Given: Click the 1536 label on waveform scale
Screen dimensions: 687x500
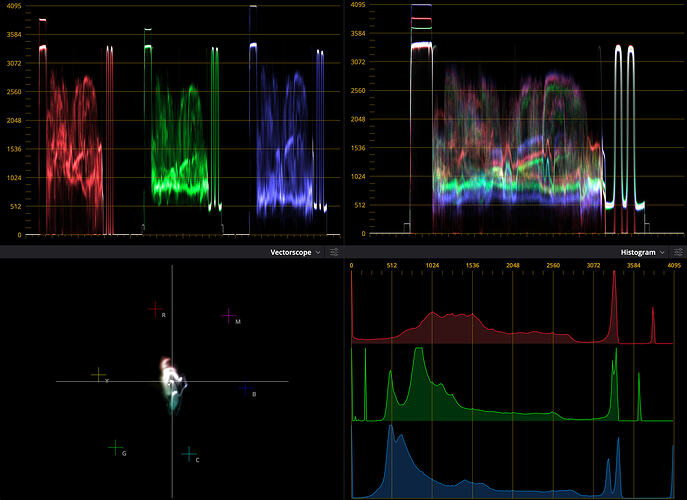Looking at the screenshot, I should click(x=358, y=148).
